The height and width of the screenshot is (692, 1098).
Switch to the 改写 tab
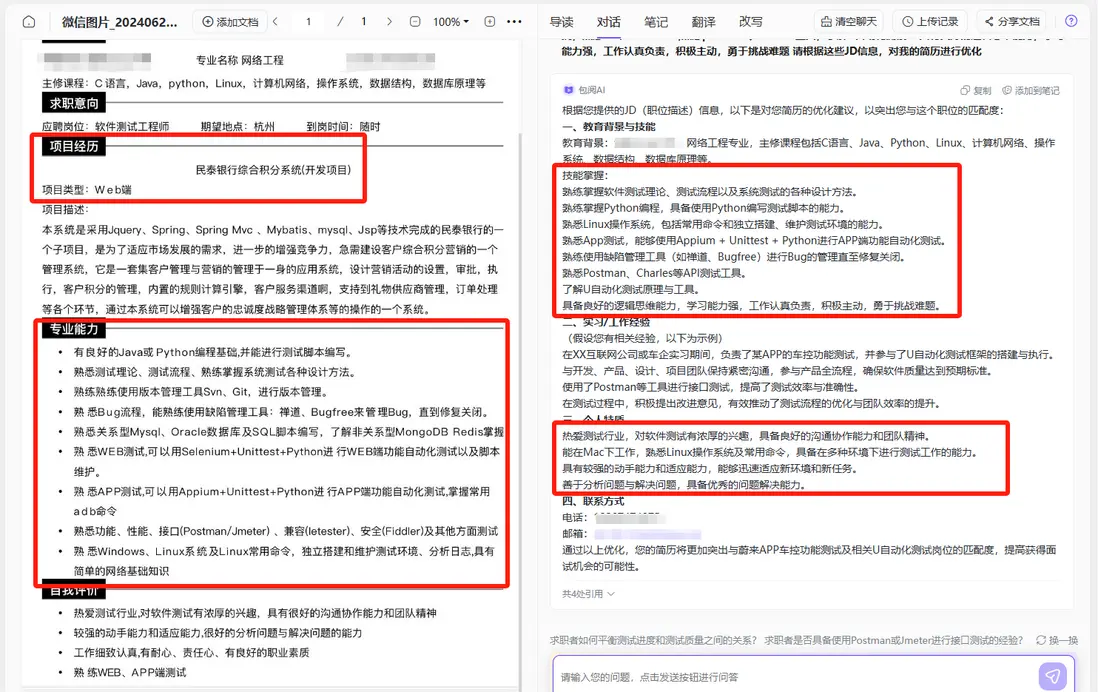[x=751, y=22]
